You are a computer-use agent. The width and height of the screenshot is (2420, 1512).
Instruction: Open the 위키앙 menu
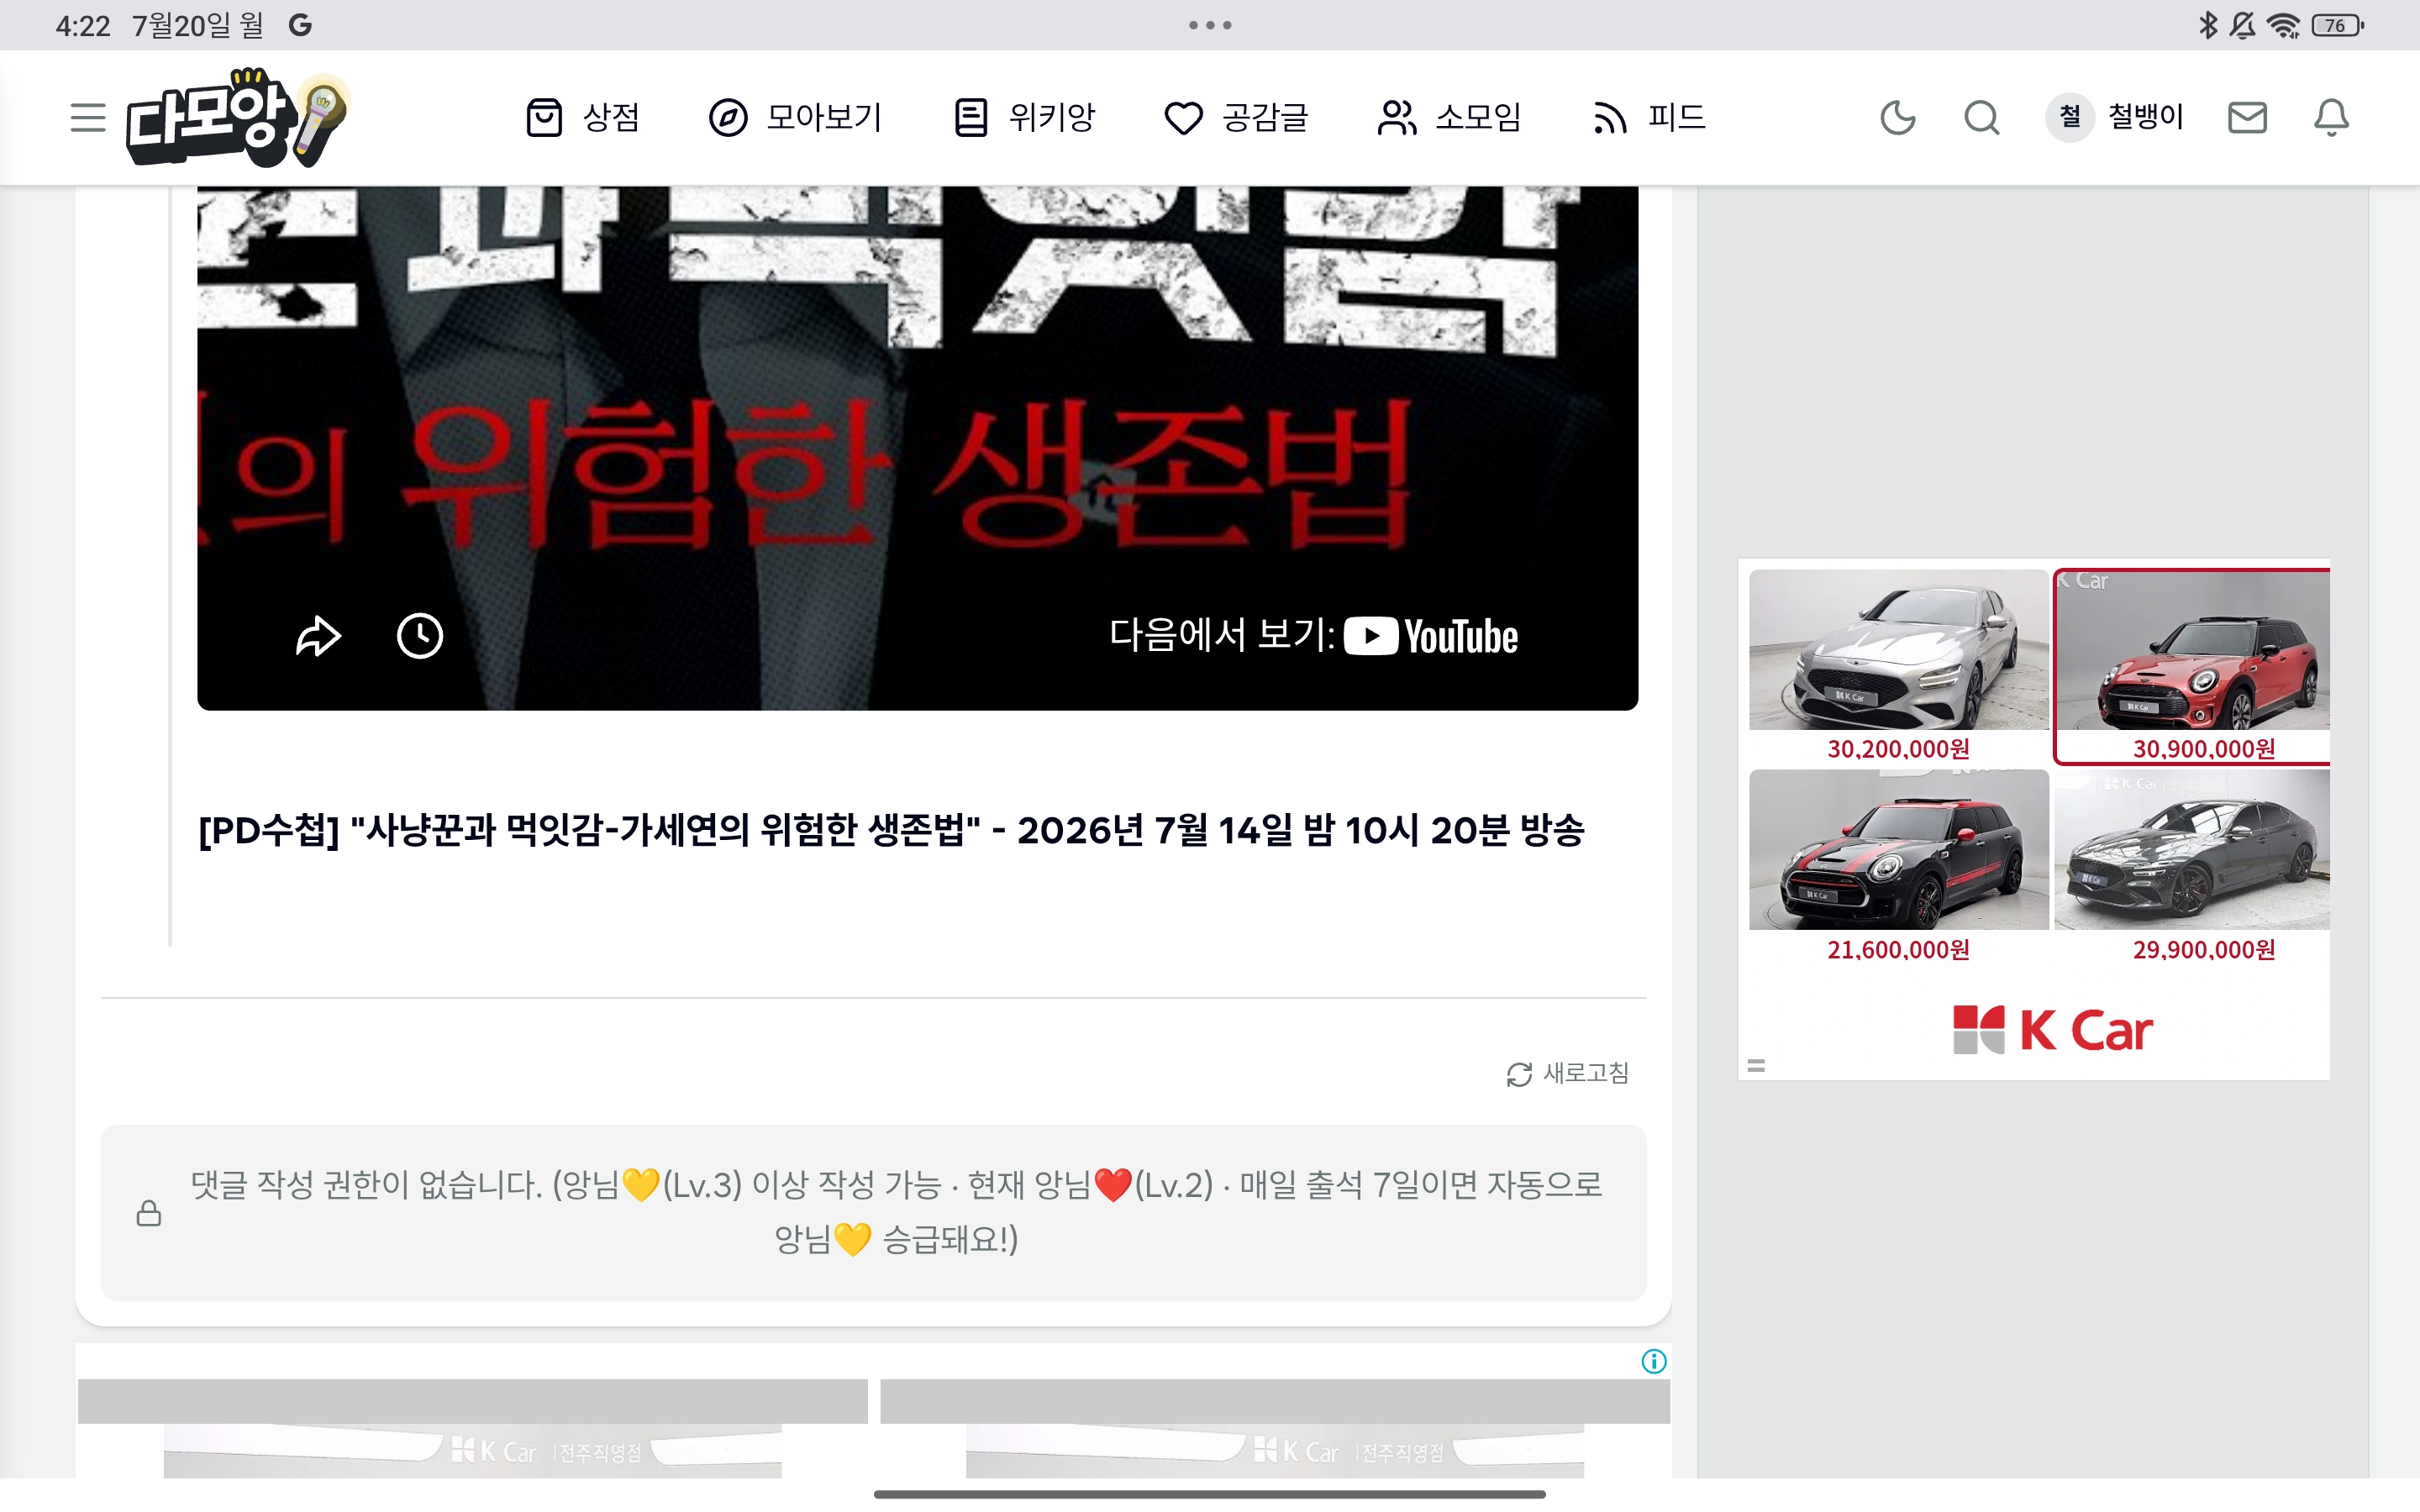tap(1024, 118)
